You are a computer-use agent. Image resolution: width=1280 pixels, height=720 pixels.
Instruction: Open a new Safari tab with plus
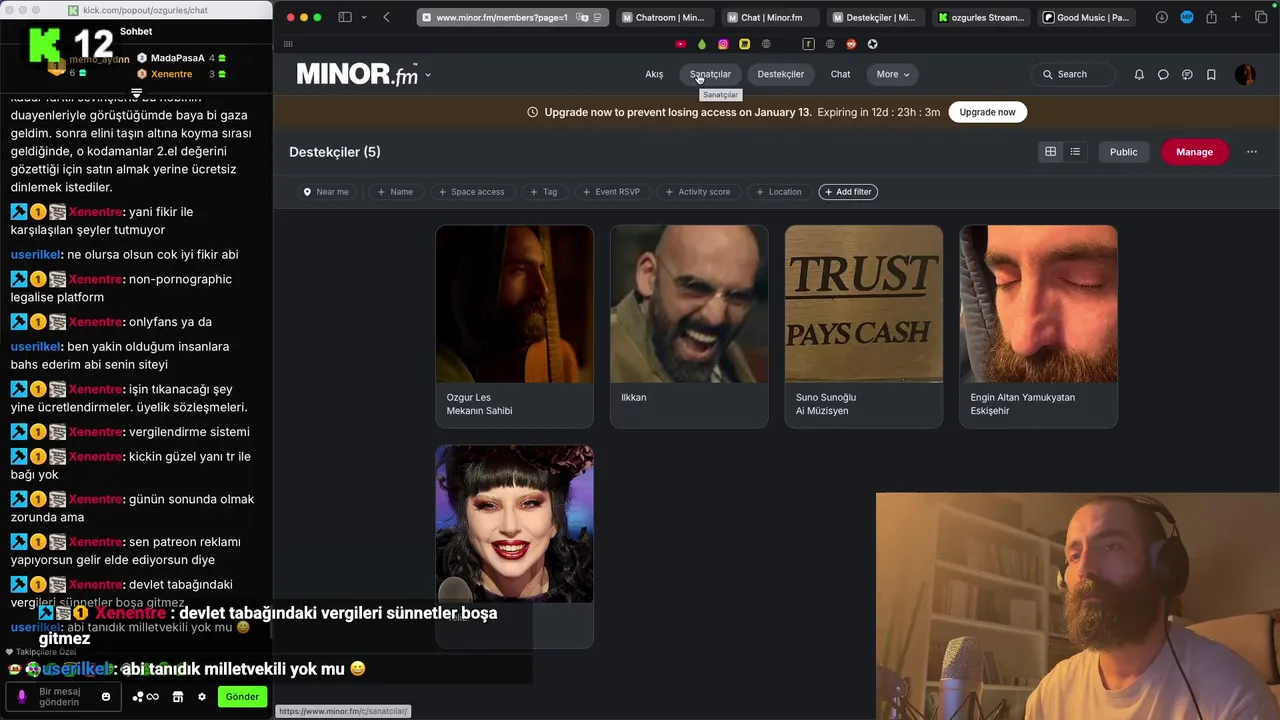coord(1236,17)
